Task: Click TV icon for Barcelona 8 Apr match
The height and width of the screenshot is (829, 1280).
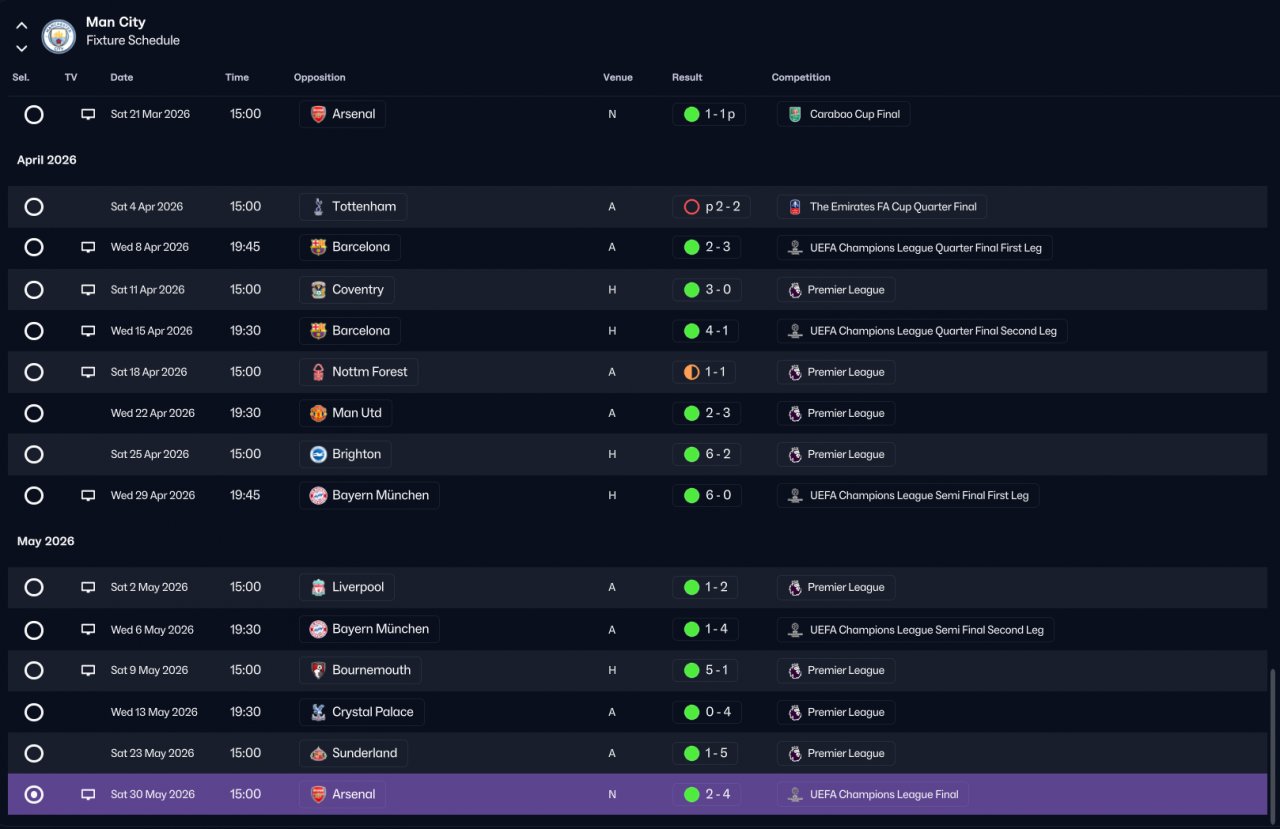Action: [x=88, y=247]
